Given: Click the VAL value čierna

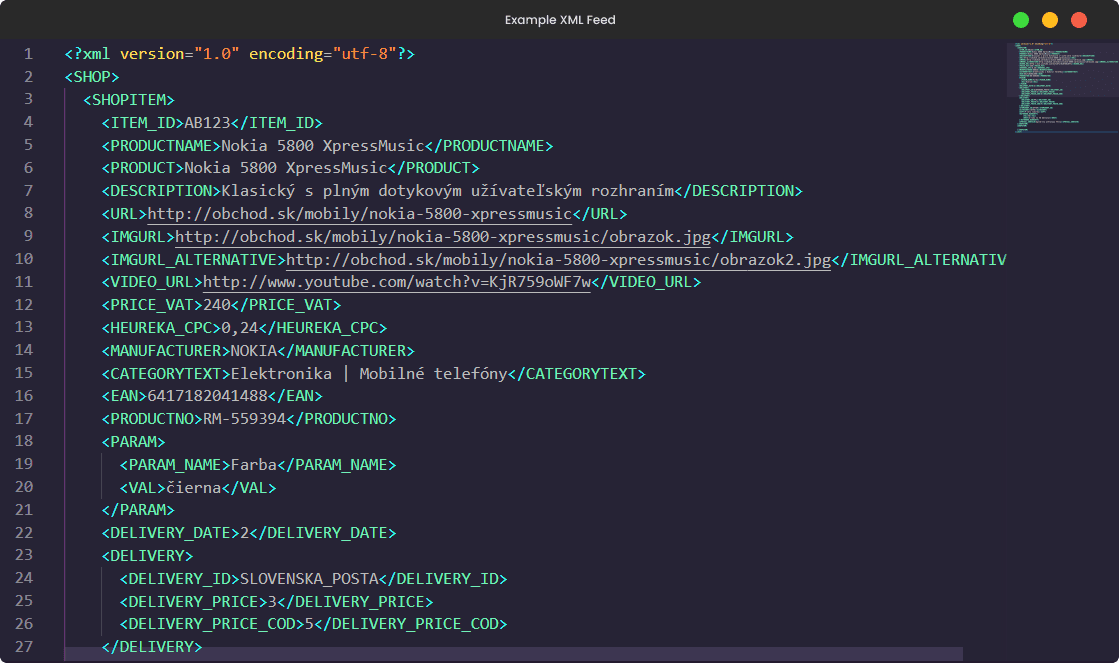Looking at the screenshot, I should click(193, 487).
